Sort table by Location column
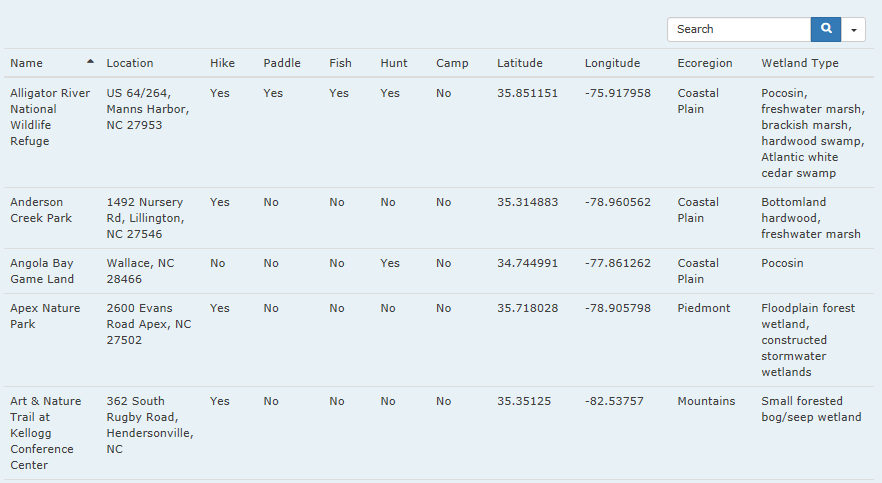Screen dimensions: 882x483 [x=130, y=63]
